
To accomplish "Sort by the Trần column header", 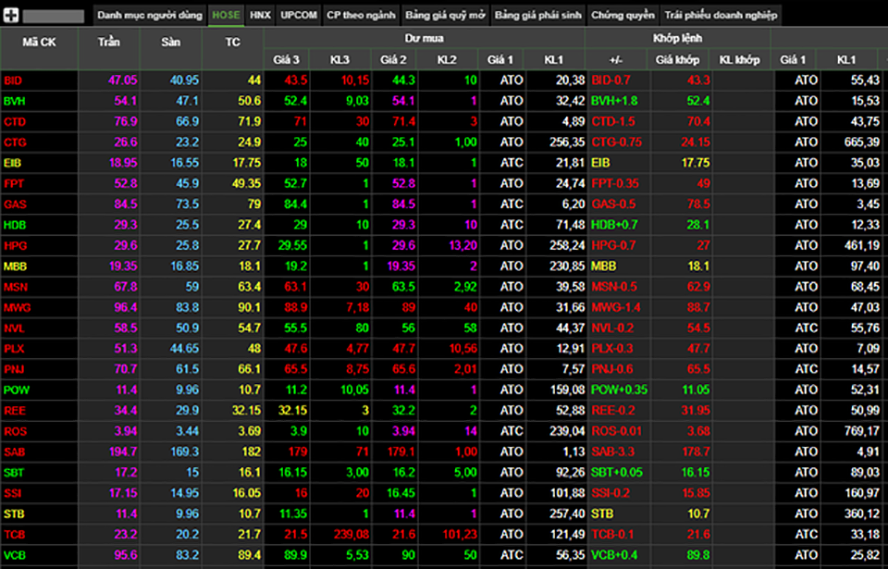I will pos(109,43).
